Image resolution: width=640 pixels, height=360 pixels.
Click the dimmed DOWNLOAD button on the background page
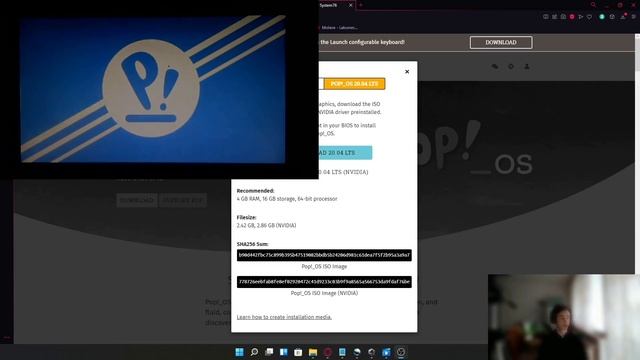[137, 200]
